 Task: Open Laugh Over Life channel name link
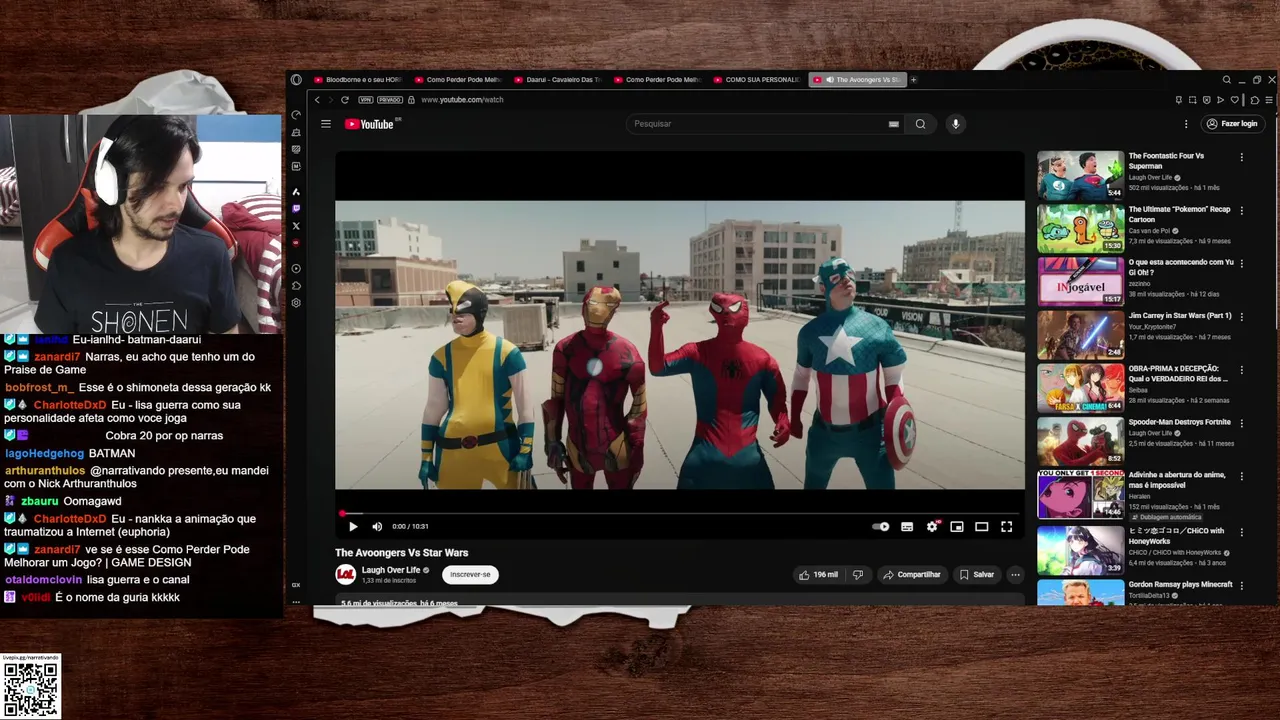tap(391, 570)
